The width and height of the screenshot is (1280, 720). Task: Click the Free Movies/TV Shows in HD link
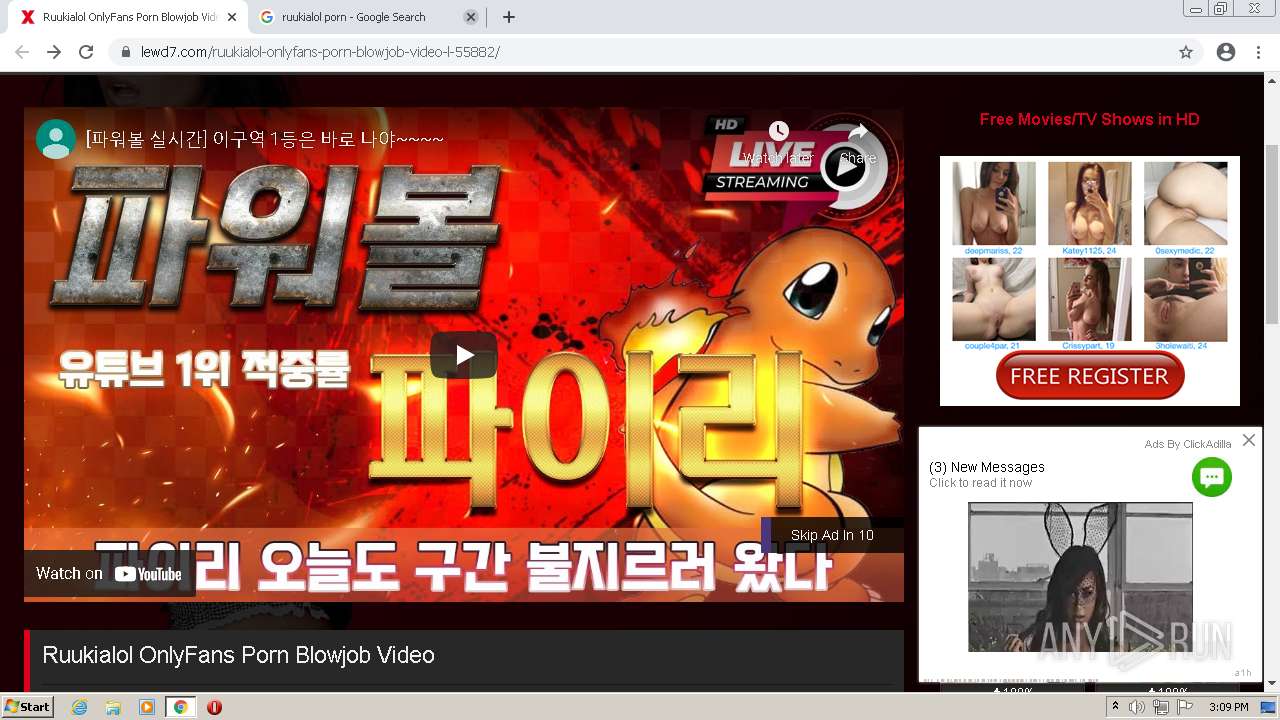(x=1089, y=119)
